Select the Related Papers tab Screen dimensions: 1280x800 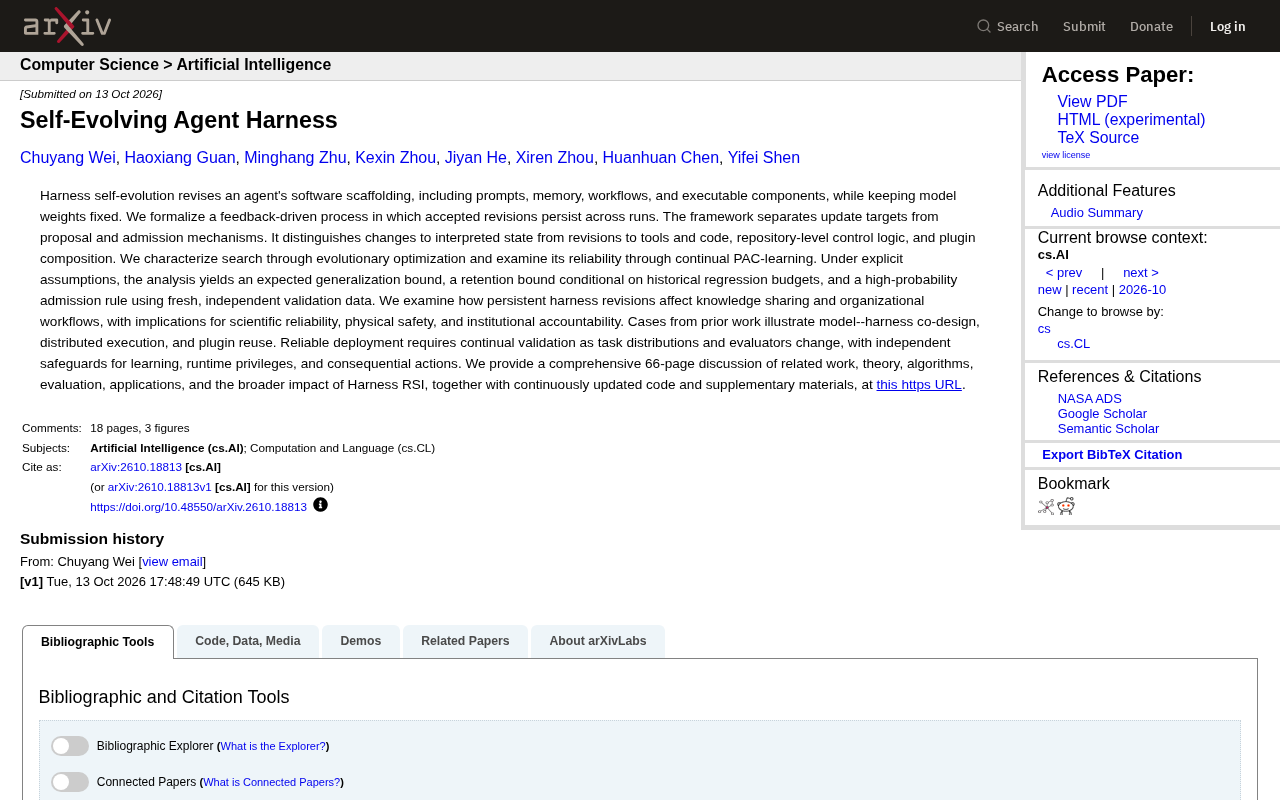[465, 641]
